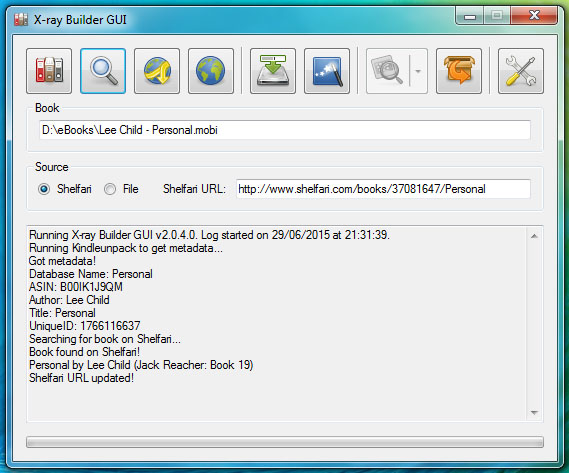Click the progress bar at the bottom
Screen dimensions: 569x473
point(285,442)
